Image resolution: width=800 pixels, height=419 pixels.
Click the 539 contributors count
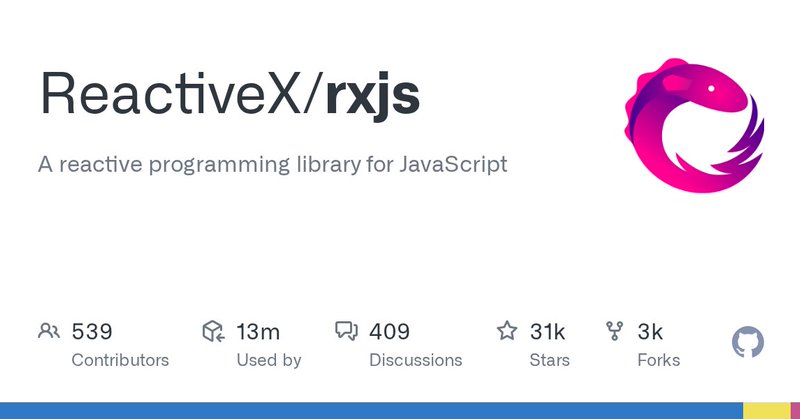(92, 332)
